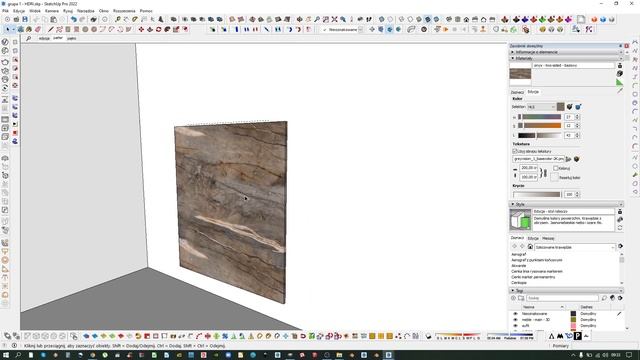Open the tag dropdown in the toolbar
The height and width of the screenshot is (360, 640).
point(342,29)
